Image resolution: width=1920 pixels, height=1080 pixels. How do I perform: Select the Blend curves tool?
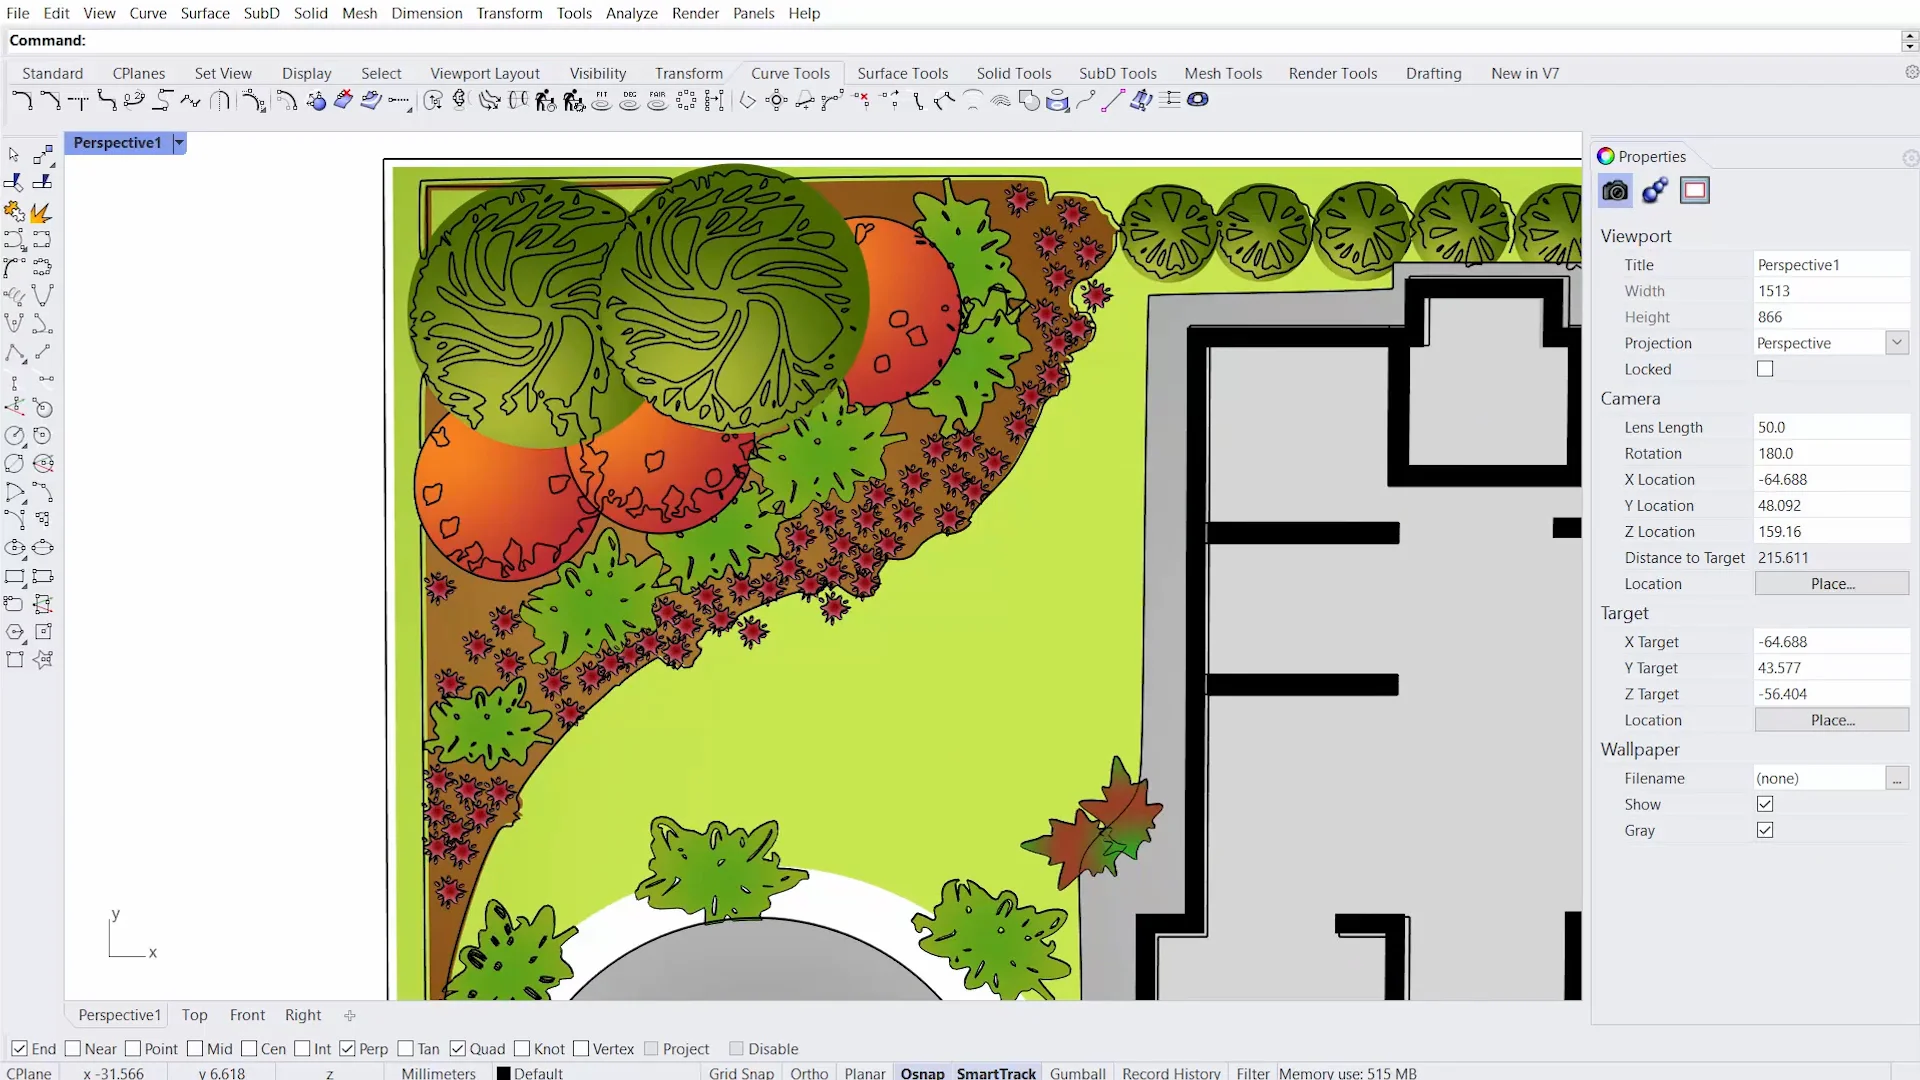134,100
